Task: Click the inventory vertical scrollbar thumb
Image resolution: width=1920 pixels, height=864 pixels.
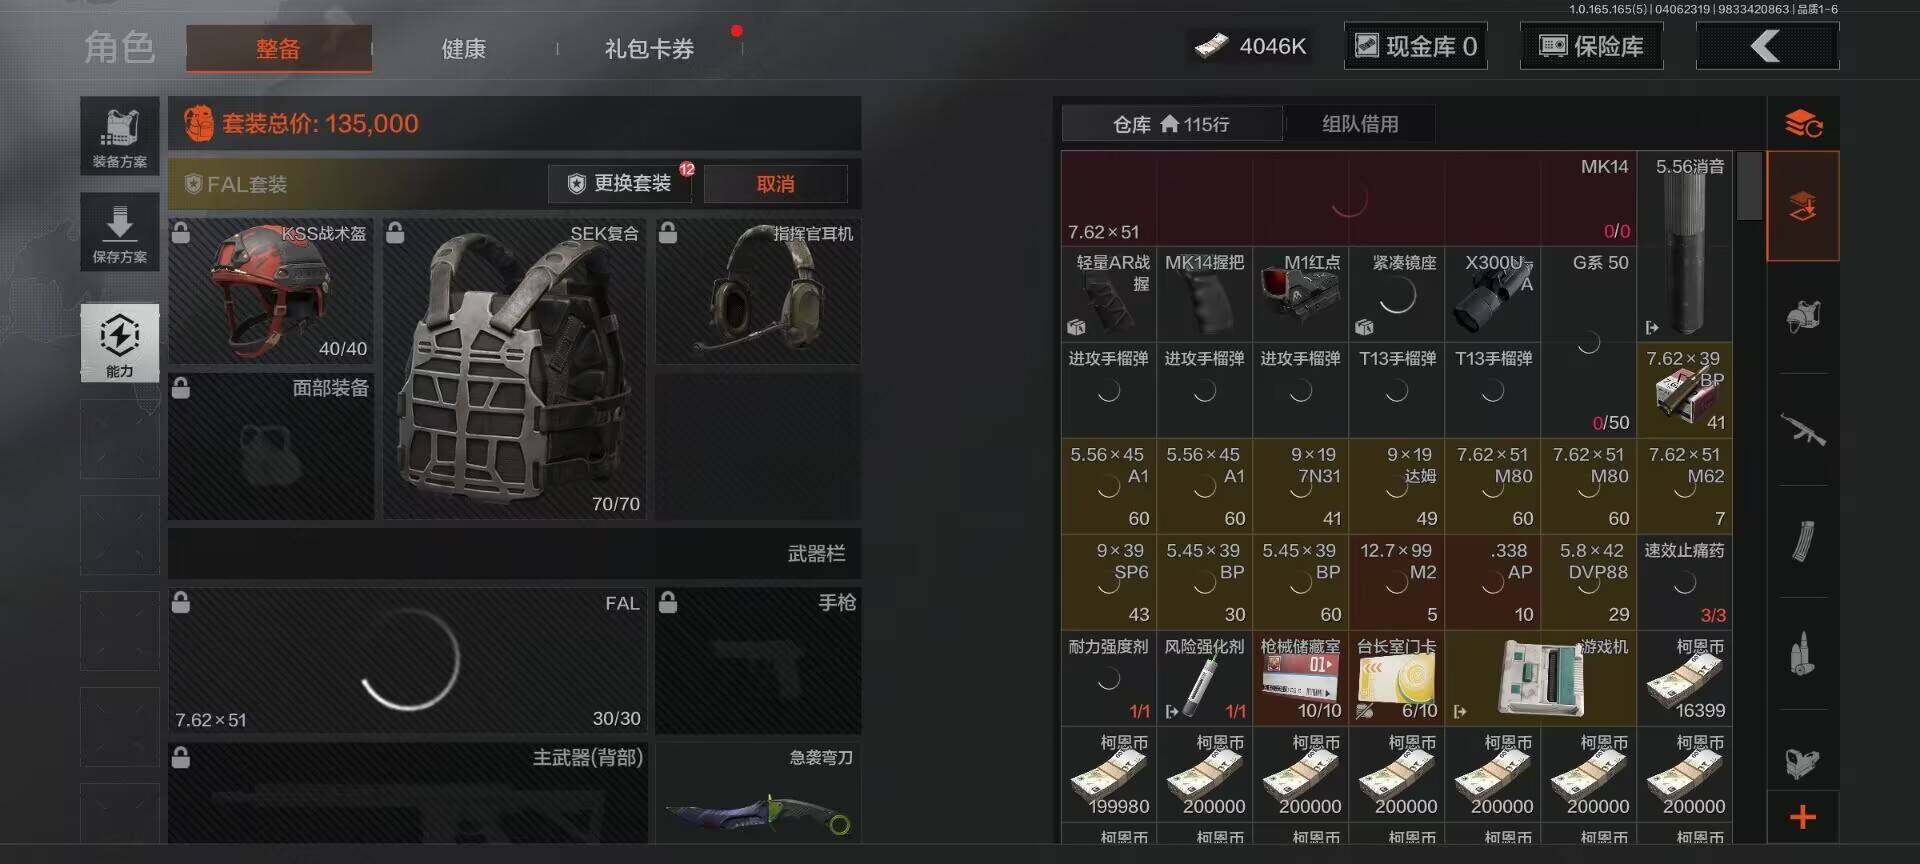Action: 1749,186
